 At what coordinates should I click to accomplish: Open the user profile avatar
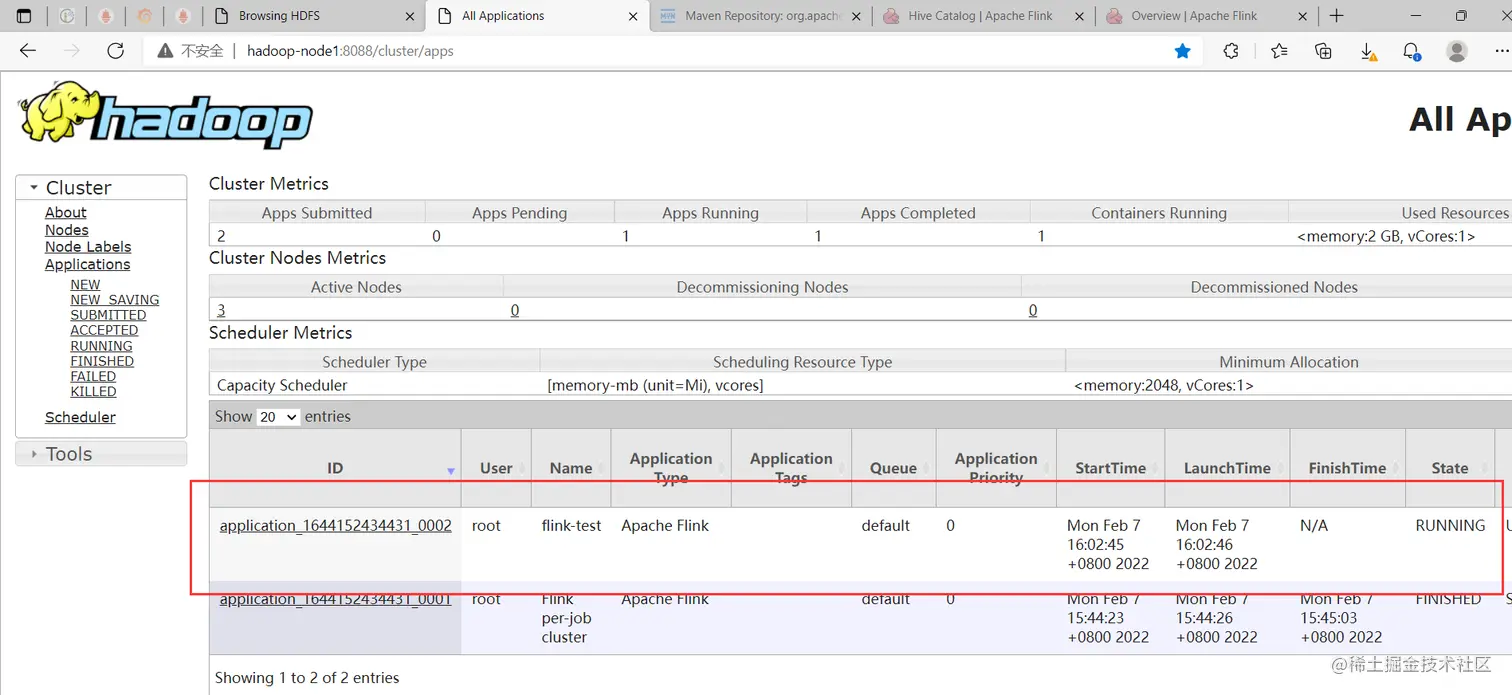1457,51
